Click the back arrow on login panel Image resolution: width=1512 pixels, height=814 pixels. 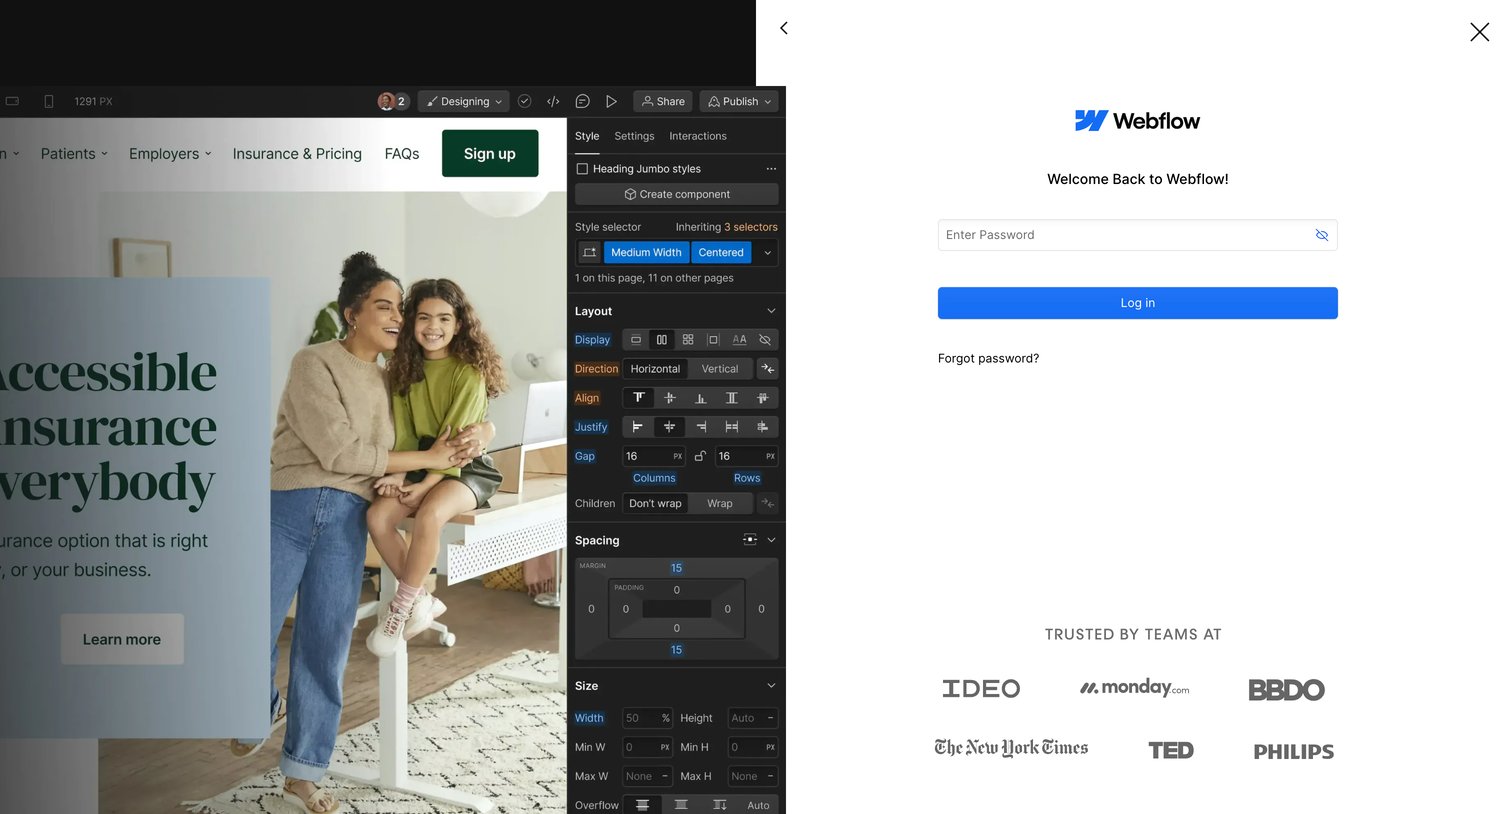(x=784, y=28)
